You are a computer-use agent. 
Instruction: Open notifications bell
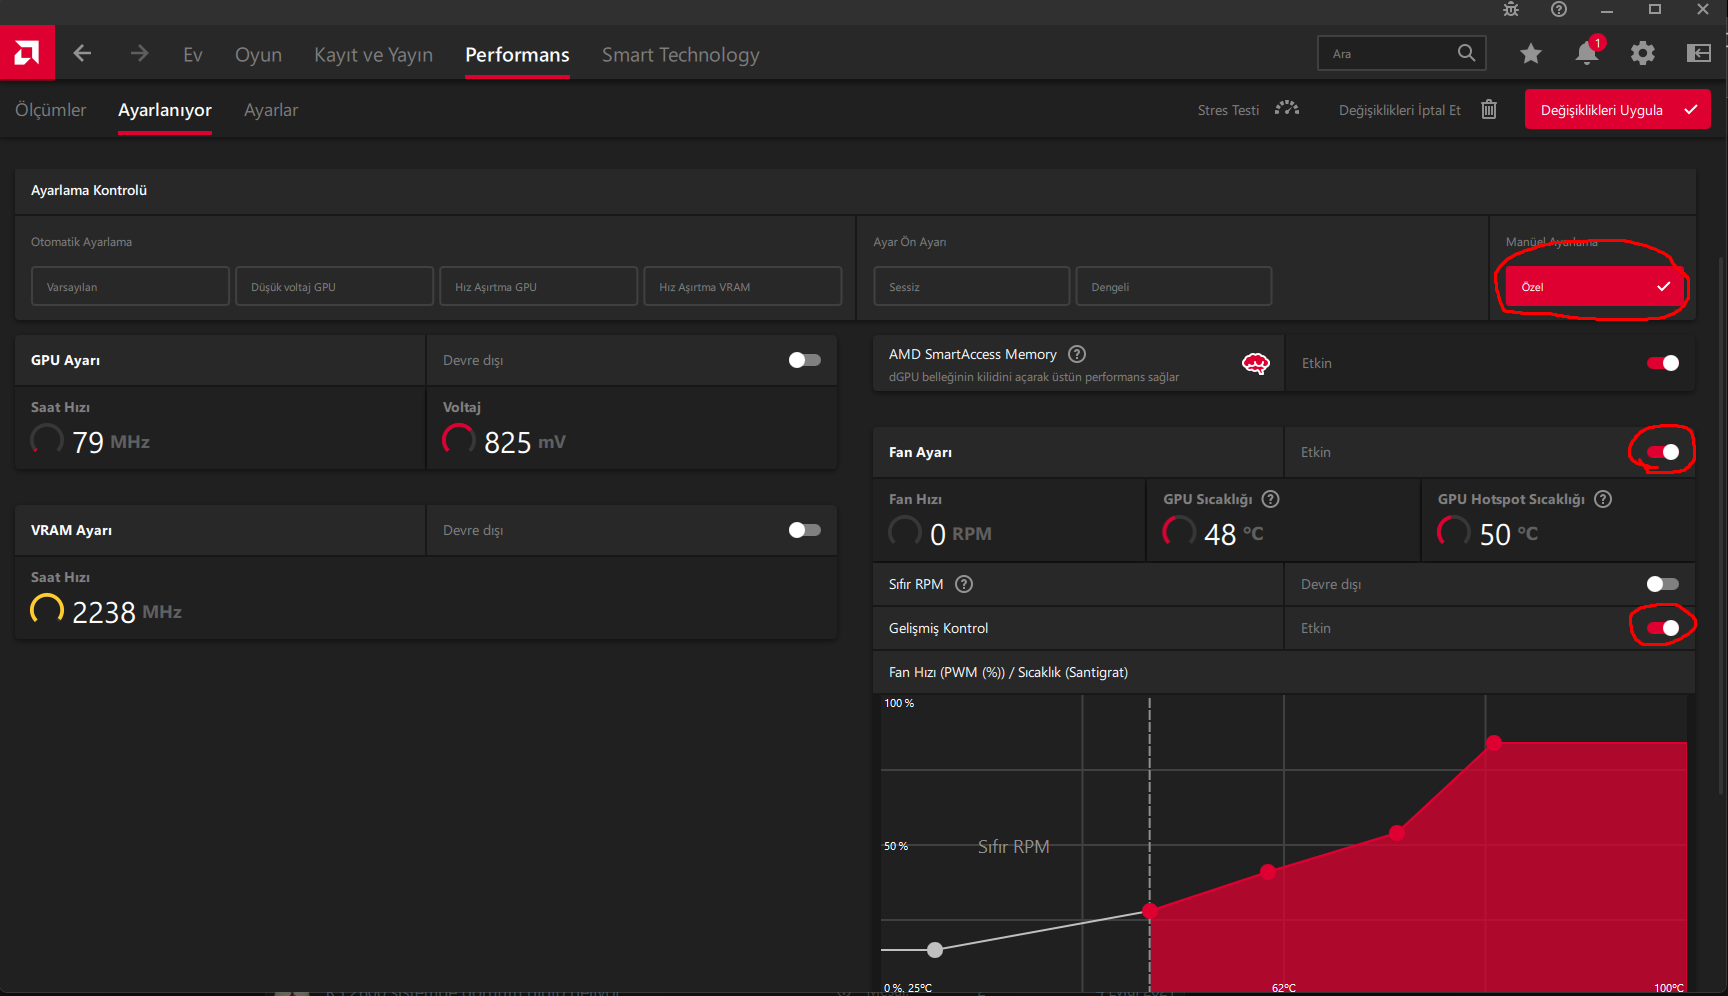(1587, 52)
